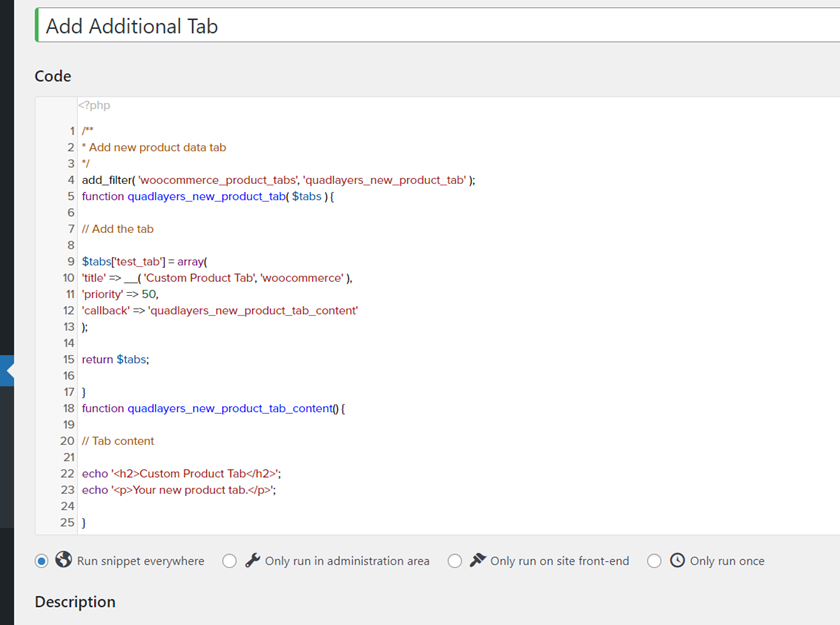Click line number 1 in the gutter
The height and width of the screenshot is (625, 840).
(x=72, y=131)
